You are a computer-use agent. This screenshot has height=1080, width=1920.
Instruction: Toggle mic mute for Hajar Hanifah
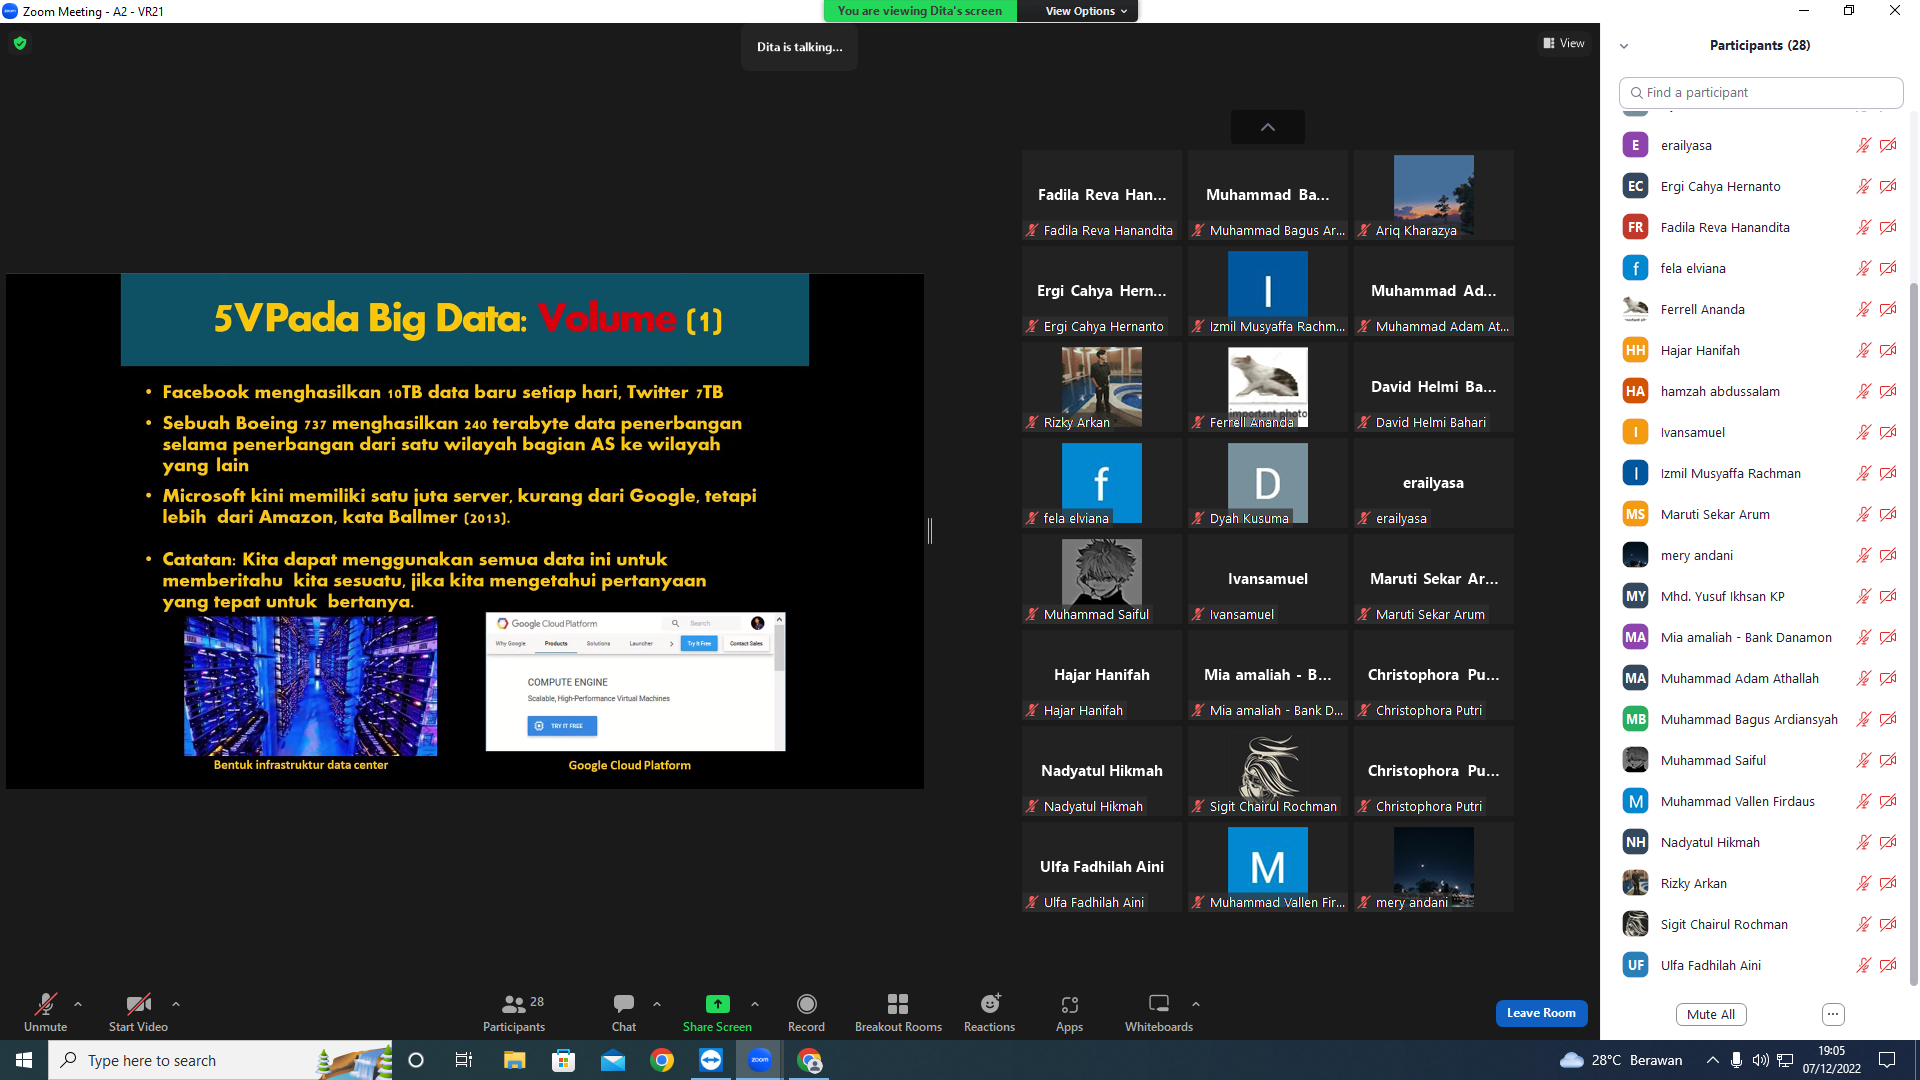(1863, 350)
